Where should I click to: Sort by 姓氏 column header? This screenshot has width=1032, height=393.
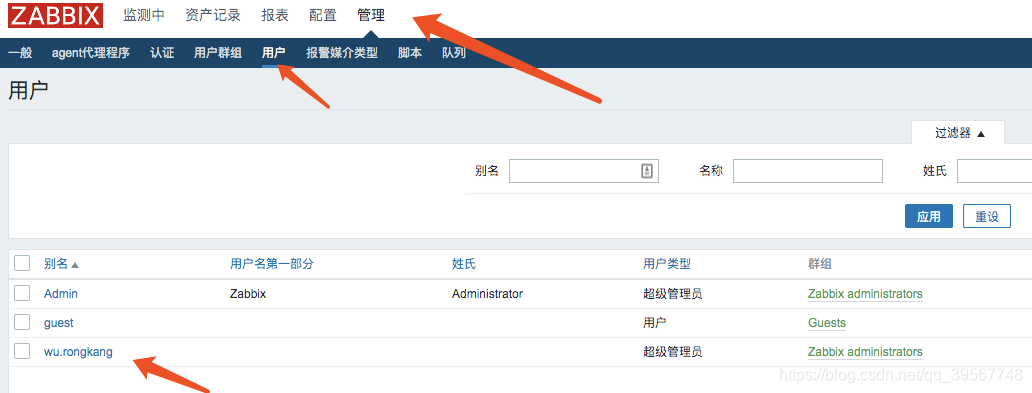coord(463,264)
